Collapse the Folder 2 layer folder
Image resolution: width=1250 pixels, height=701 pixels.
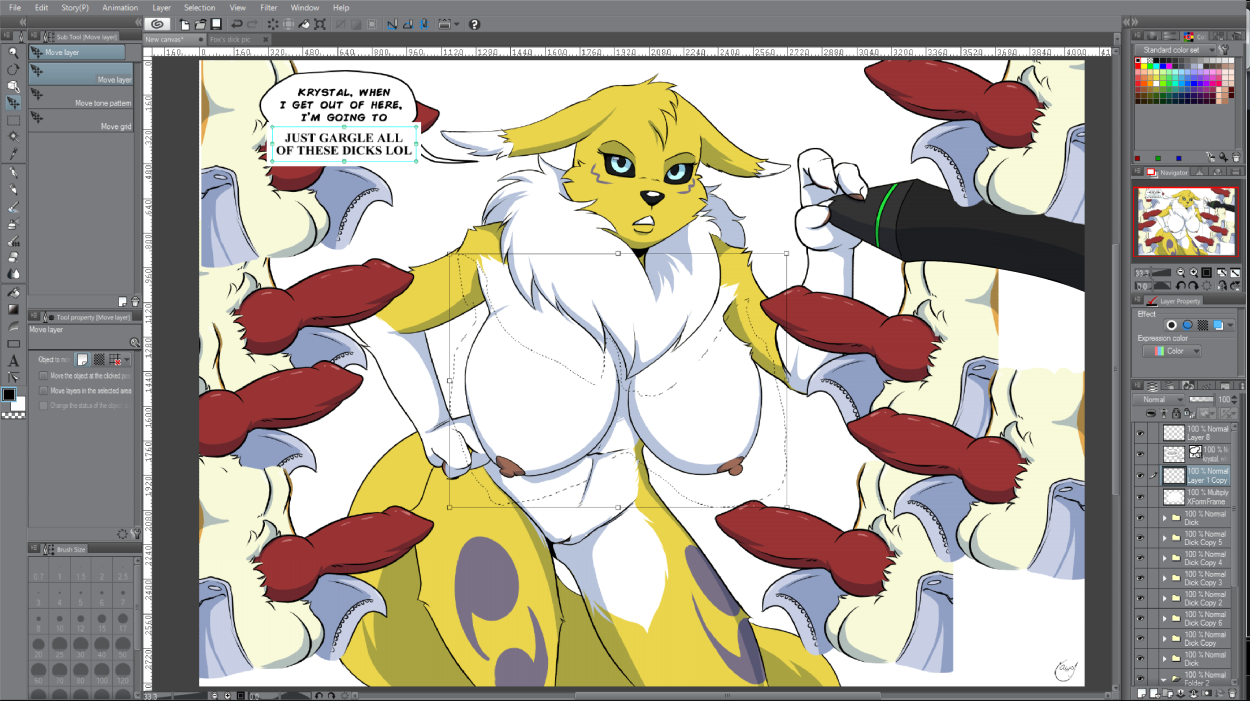tap(1164, 679)
